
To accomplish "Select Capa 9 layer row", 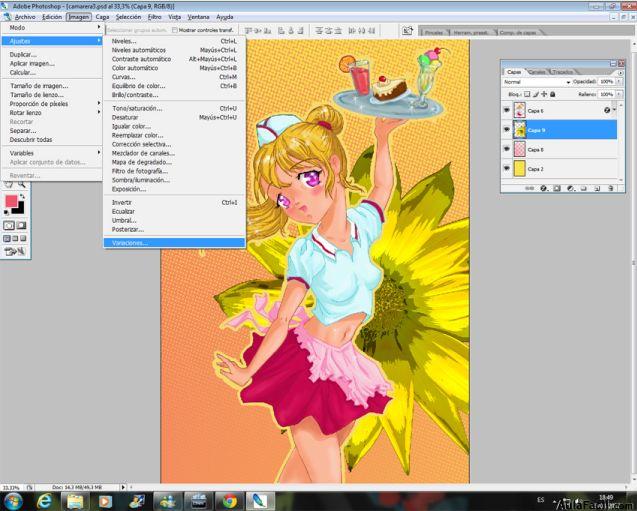I will coord(559,130).
